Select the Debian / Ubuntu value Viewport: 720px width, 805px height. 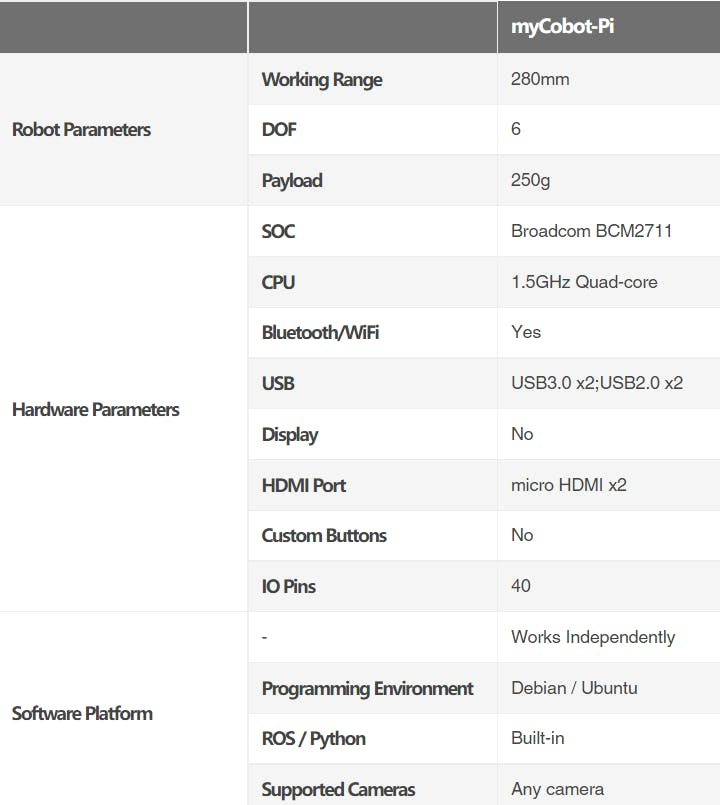tap(573, 688)
